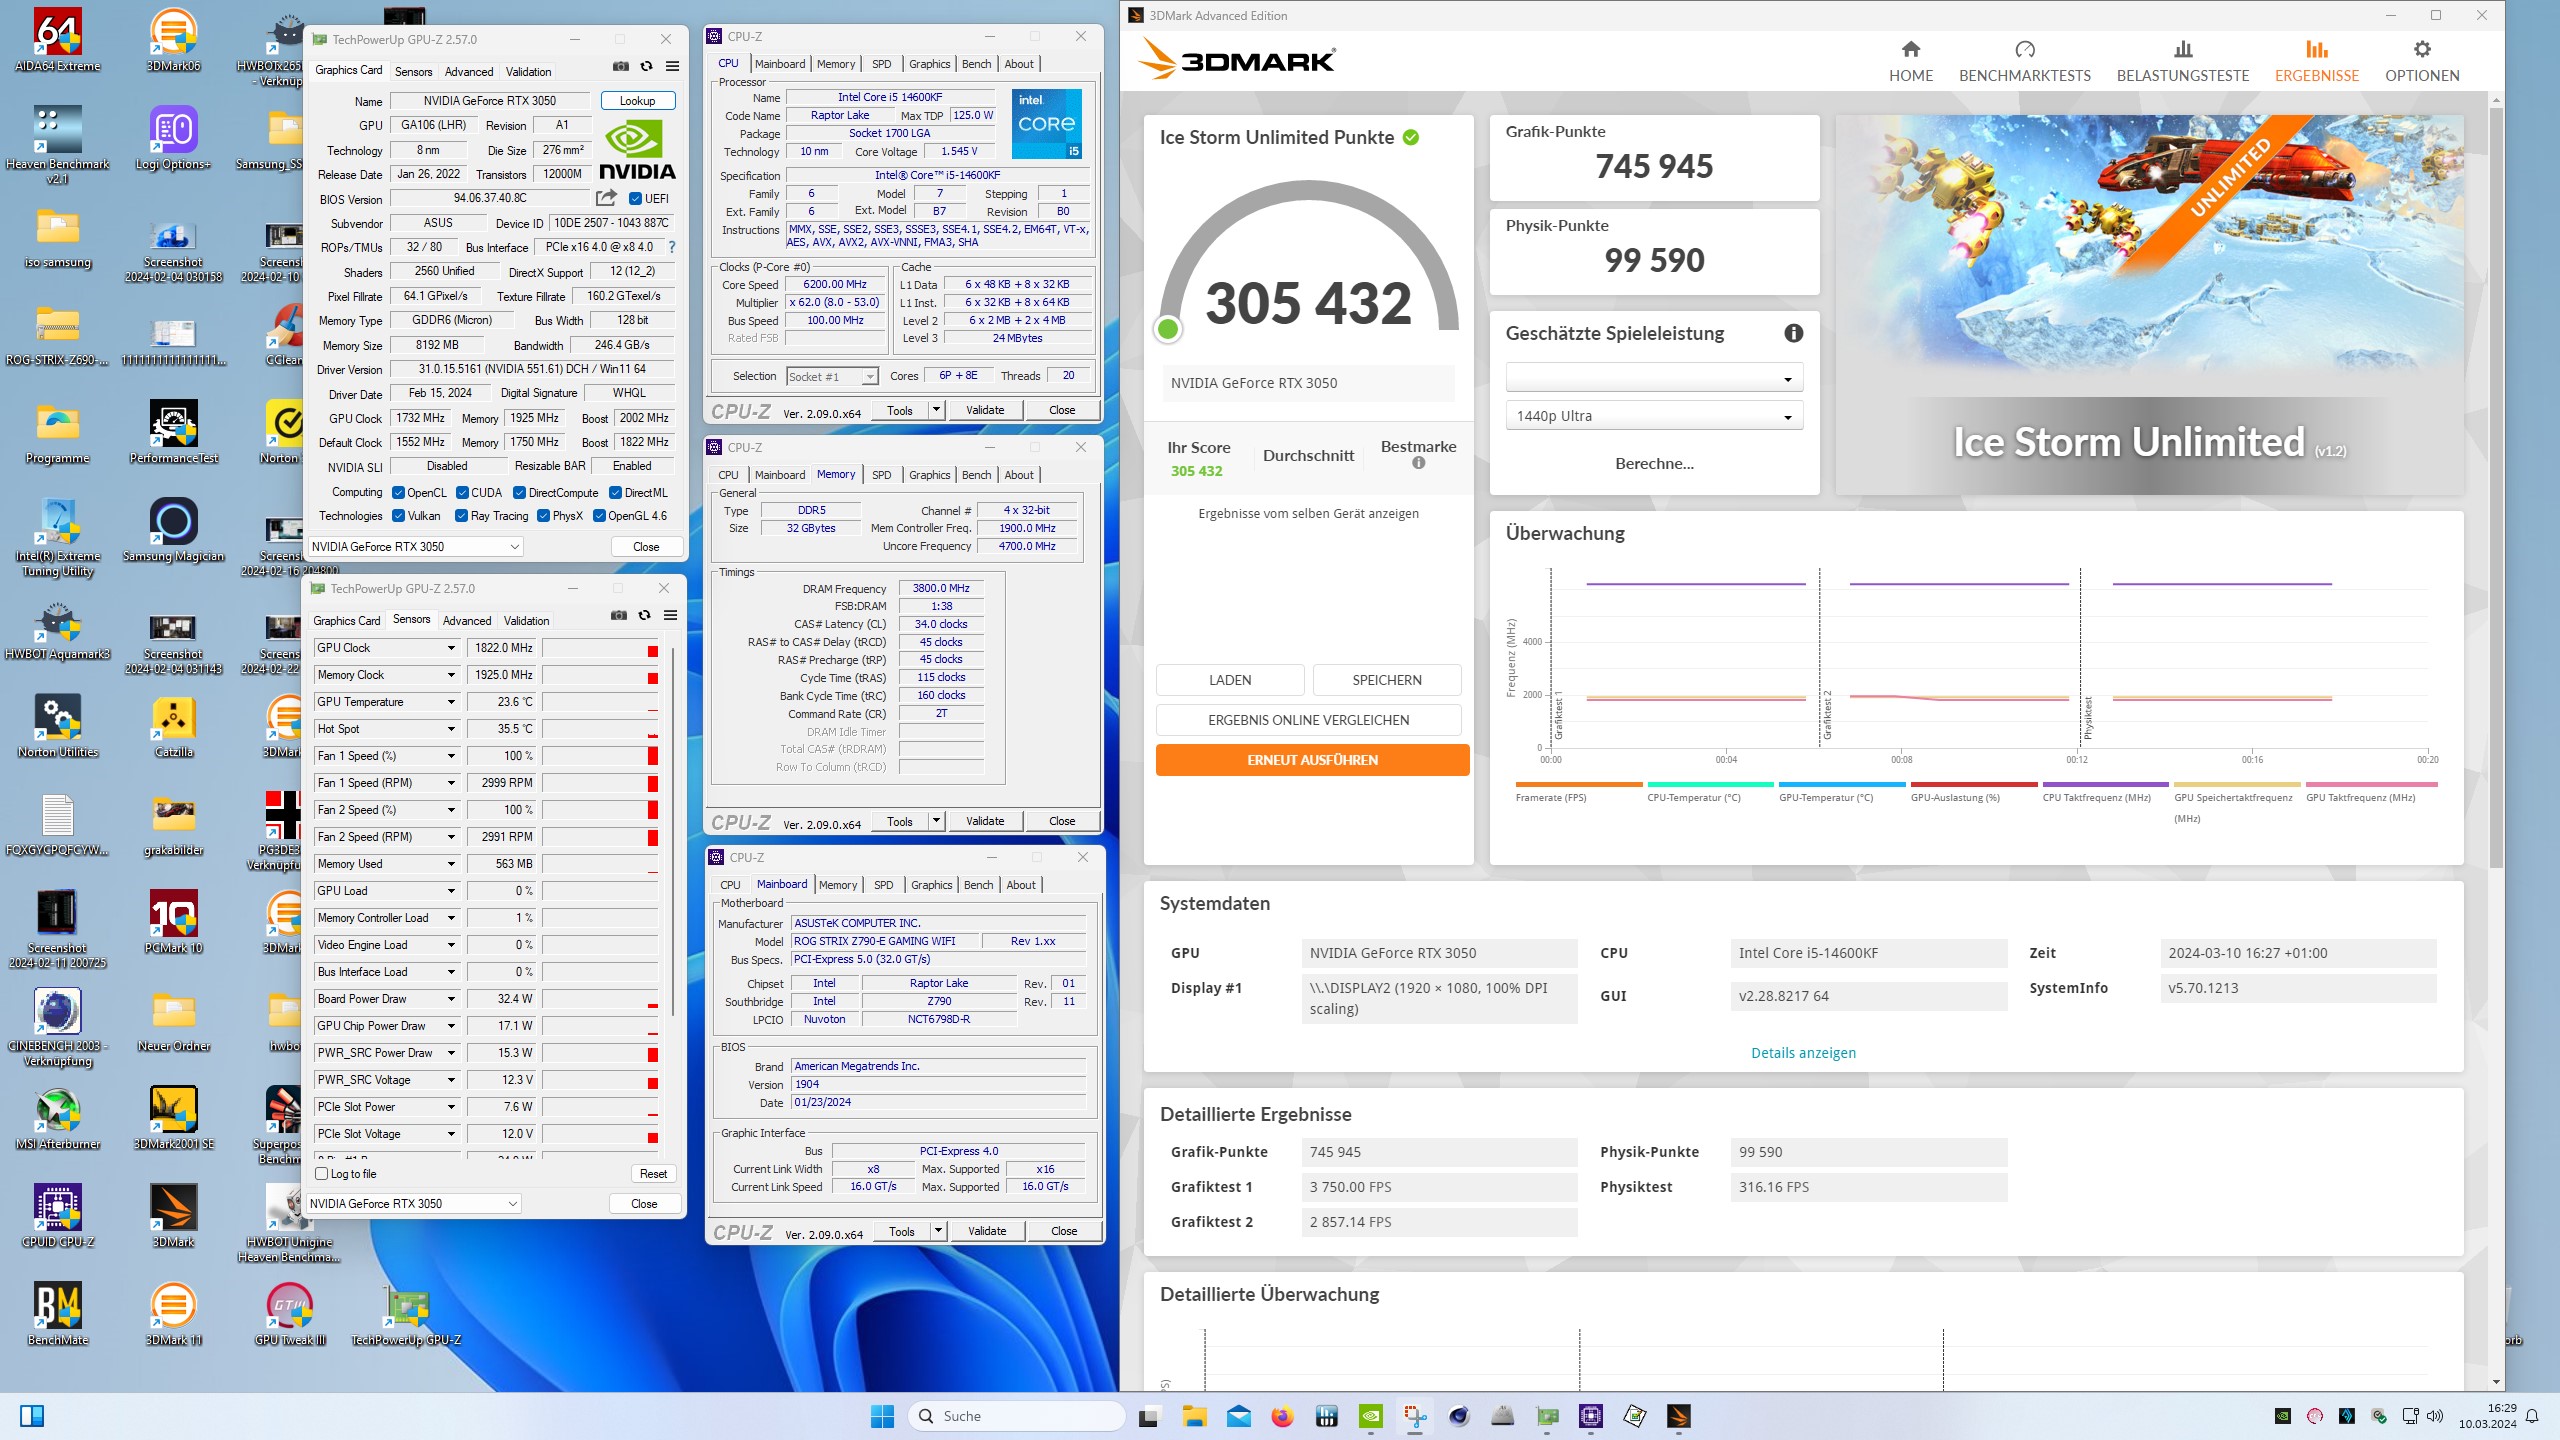This screenshot has width=2560, height=1440.
Task: Open SPD tab in middle CPU-Z window
Action: [x=881, y=475]
